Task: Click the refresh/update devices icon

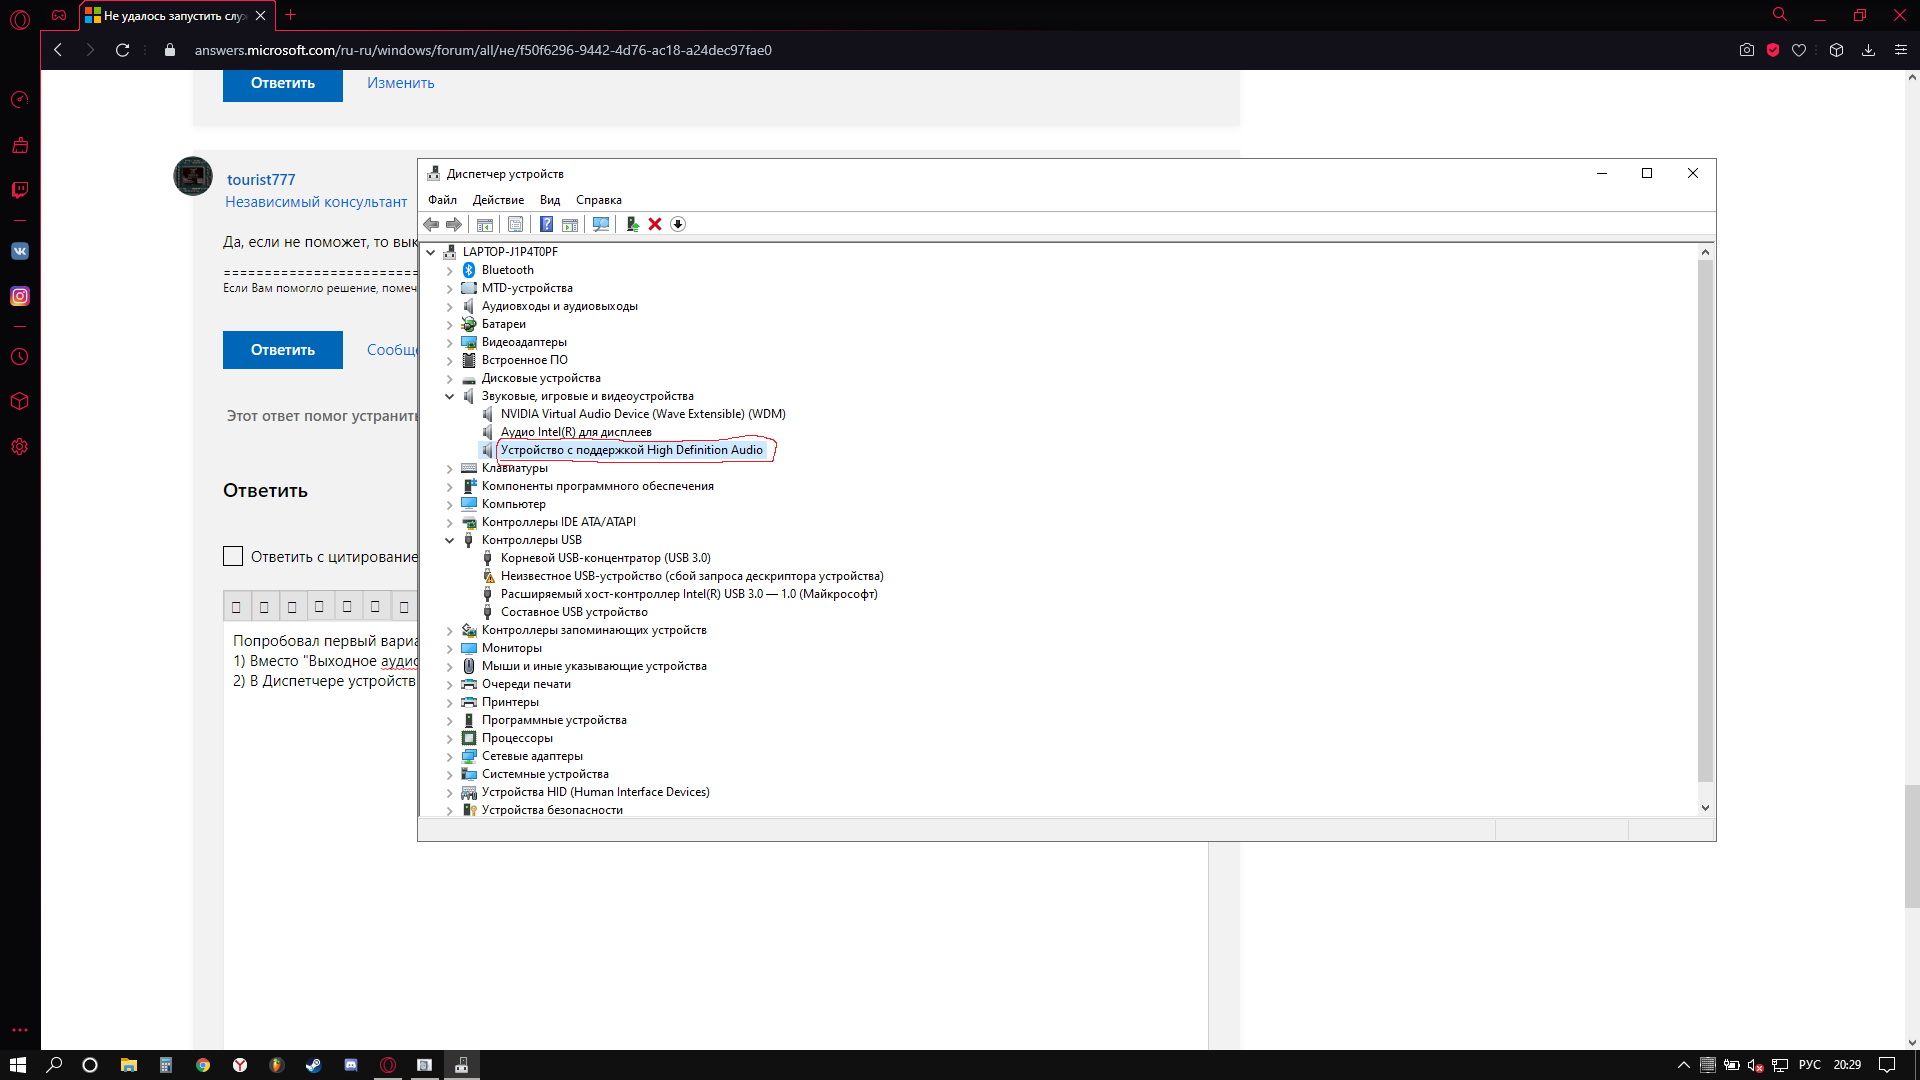Action: pyautogui.click(x=600, y=223)
